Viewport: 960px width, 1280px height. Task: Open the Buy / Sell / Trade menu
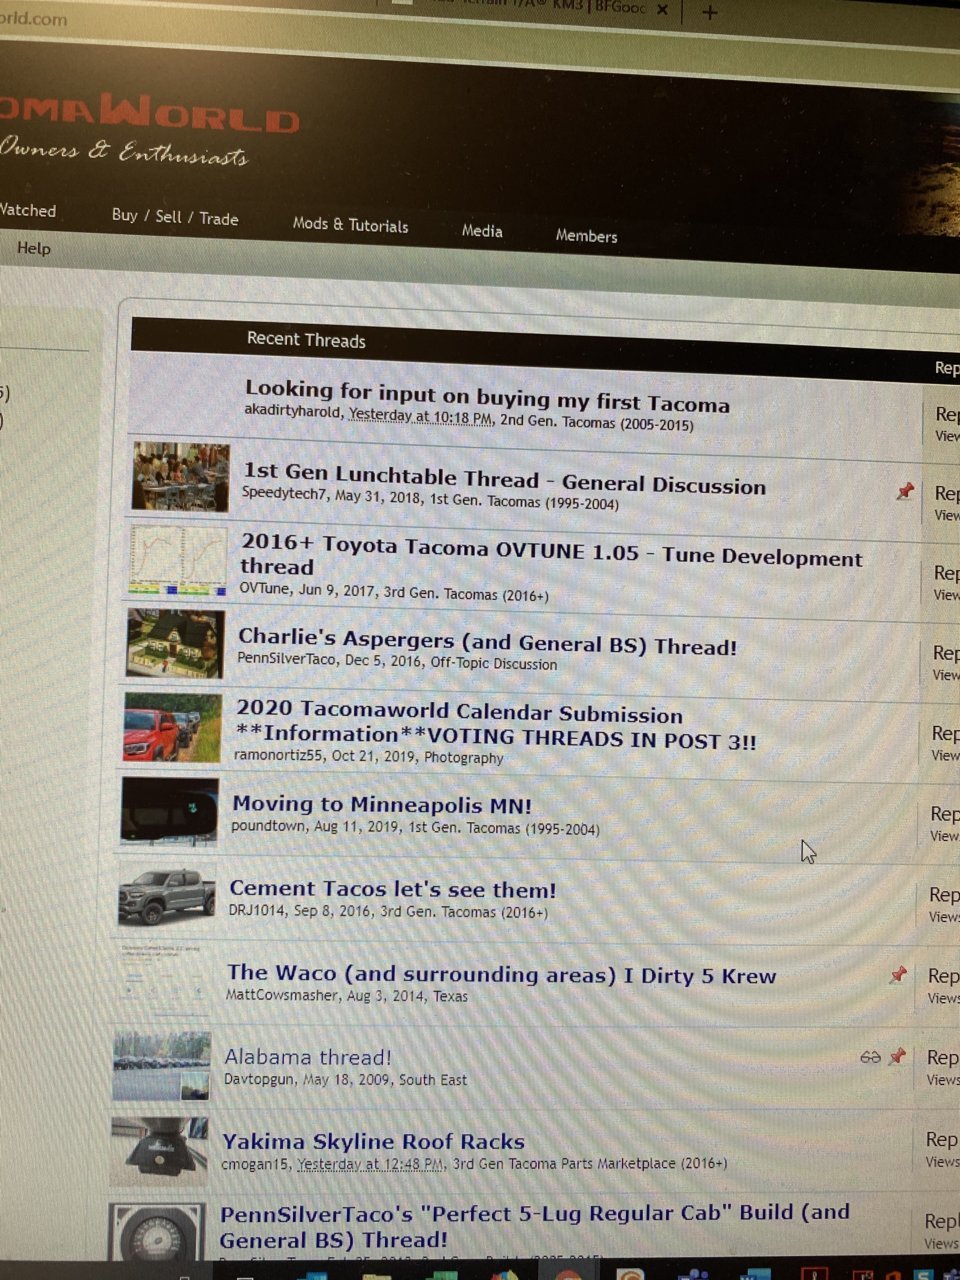pyautogui.click(x=175, y=217)
